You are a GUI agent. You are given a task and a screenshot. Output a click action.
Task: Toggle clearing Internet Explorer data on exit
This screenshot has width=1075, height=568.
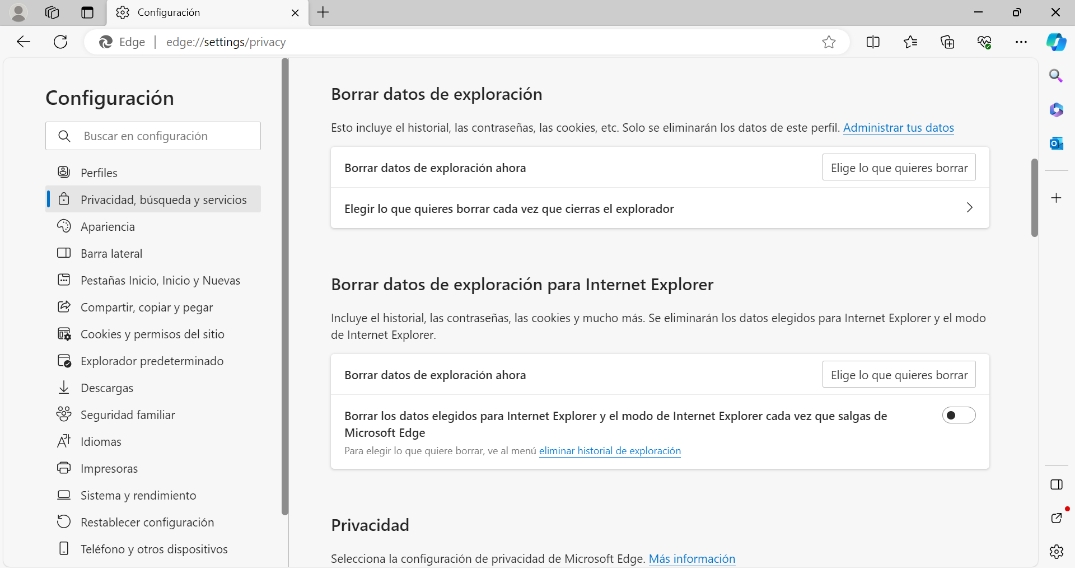[958, 415]
